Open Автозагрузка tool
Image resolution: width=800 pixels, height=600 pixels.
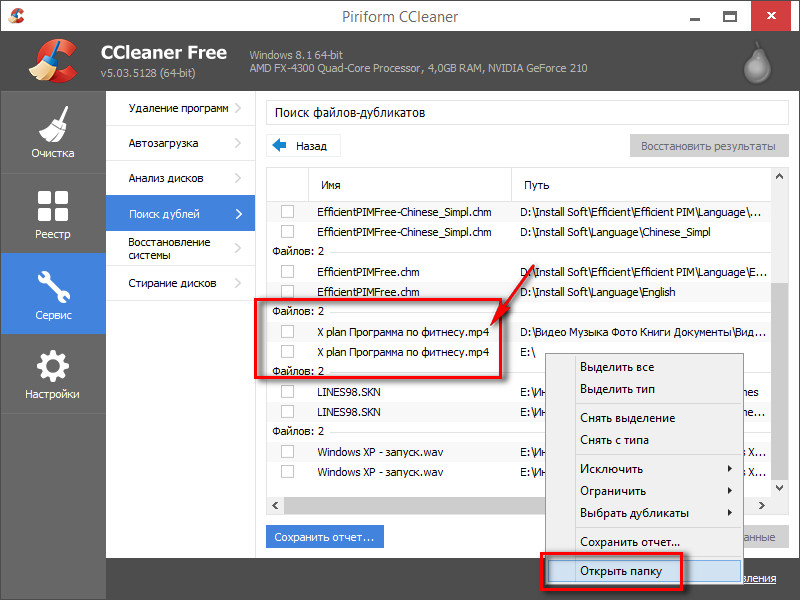tap(181, 143)
